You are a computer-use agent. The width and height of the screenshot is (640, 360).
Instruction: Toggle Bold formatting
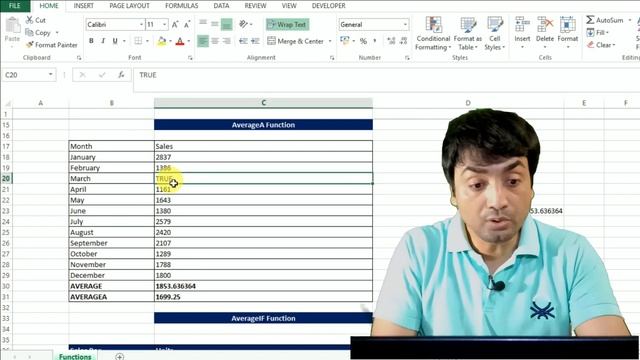[x=91, y=41]
